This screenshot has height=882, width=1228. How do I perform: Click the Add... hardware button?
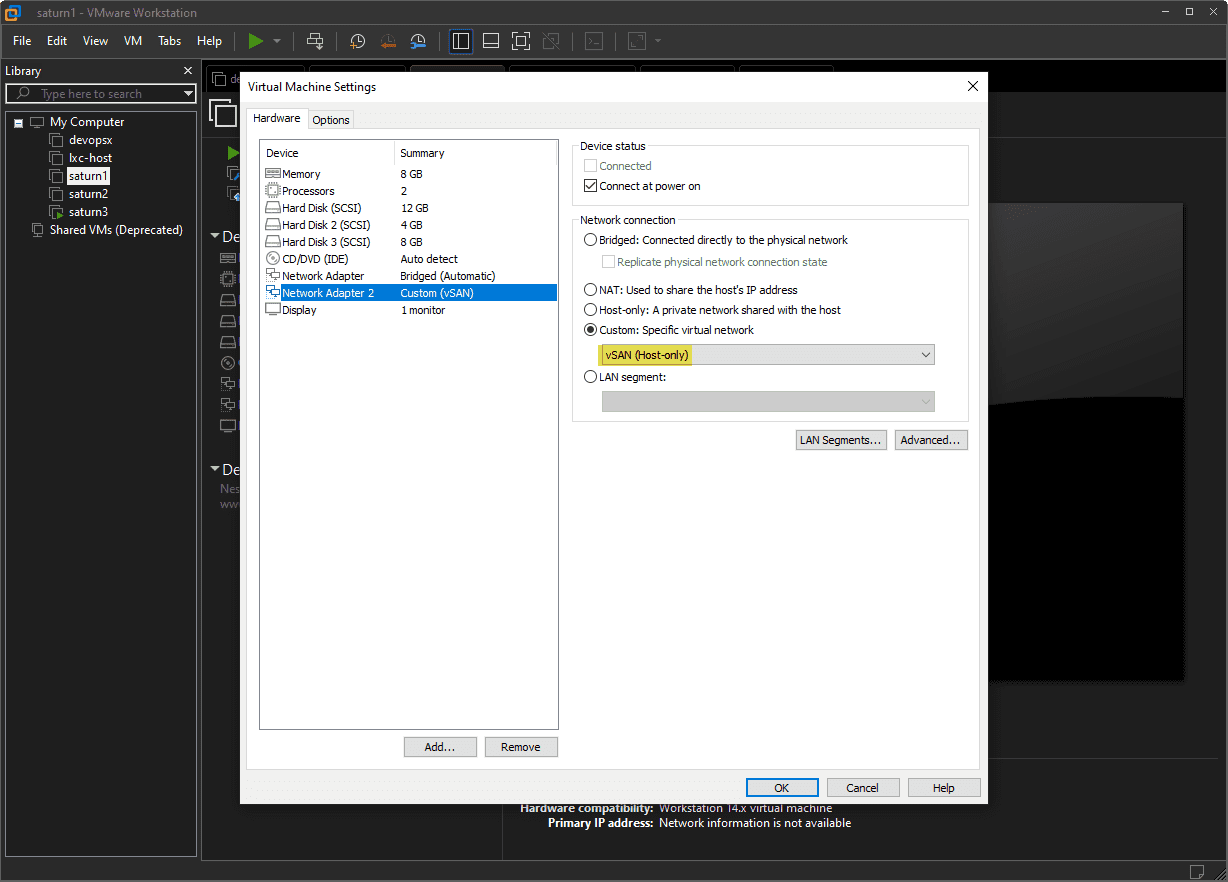click(x=440, y=747)
